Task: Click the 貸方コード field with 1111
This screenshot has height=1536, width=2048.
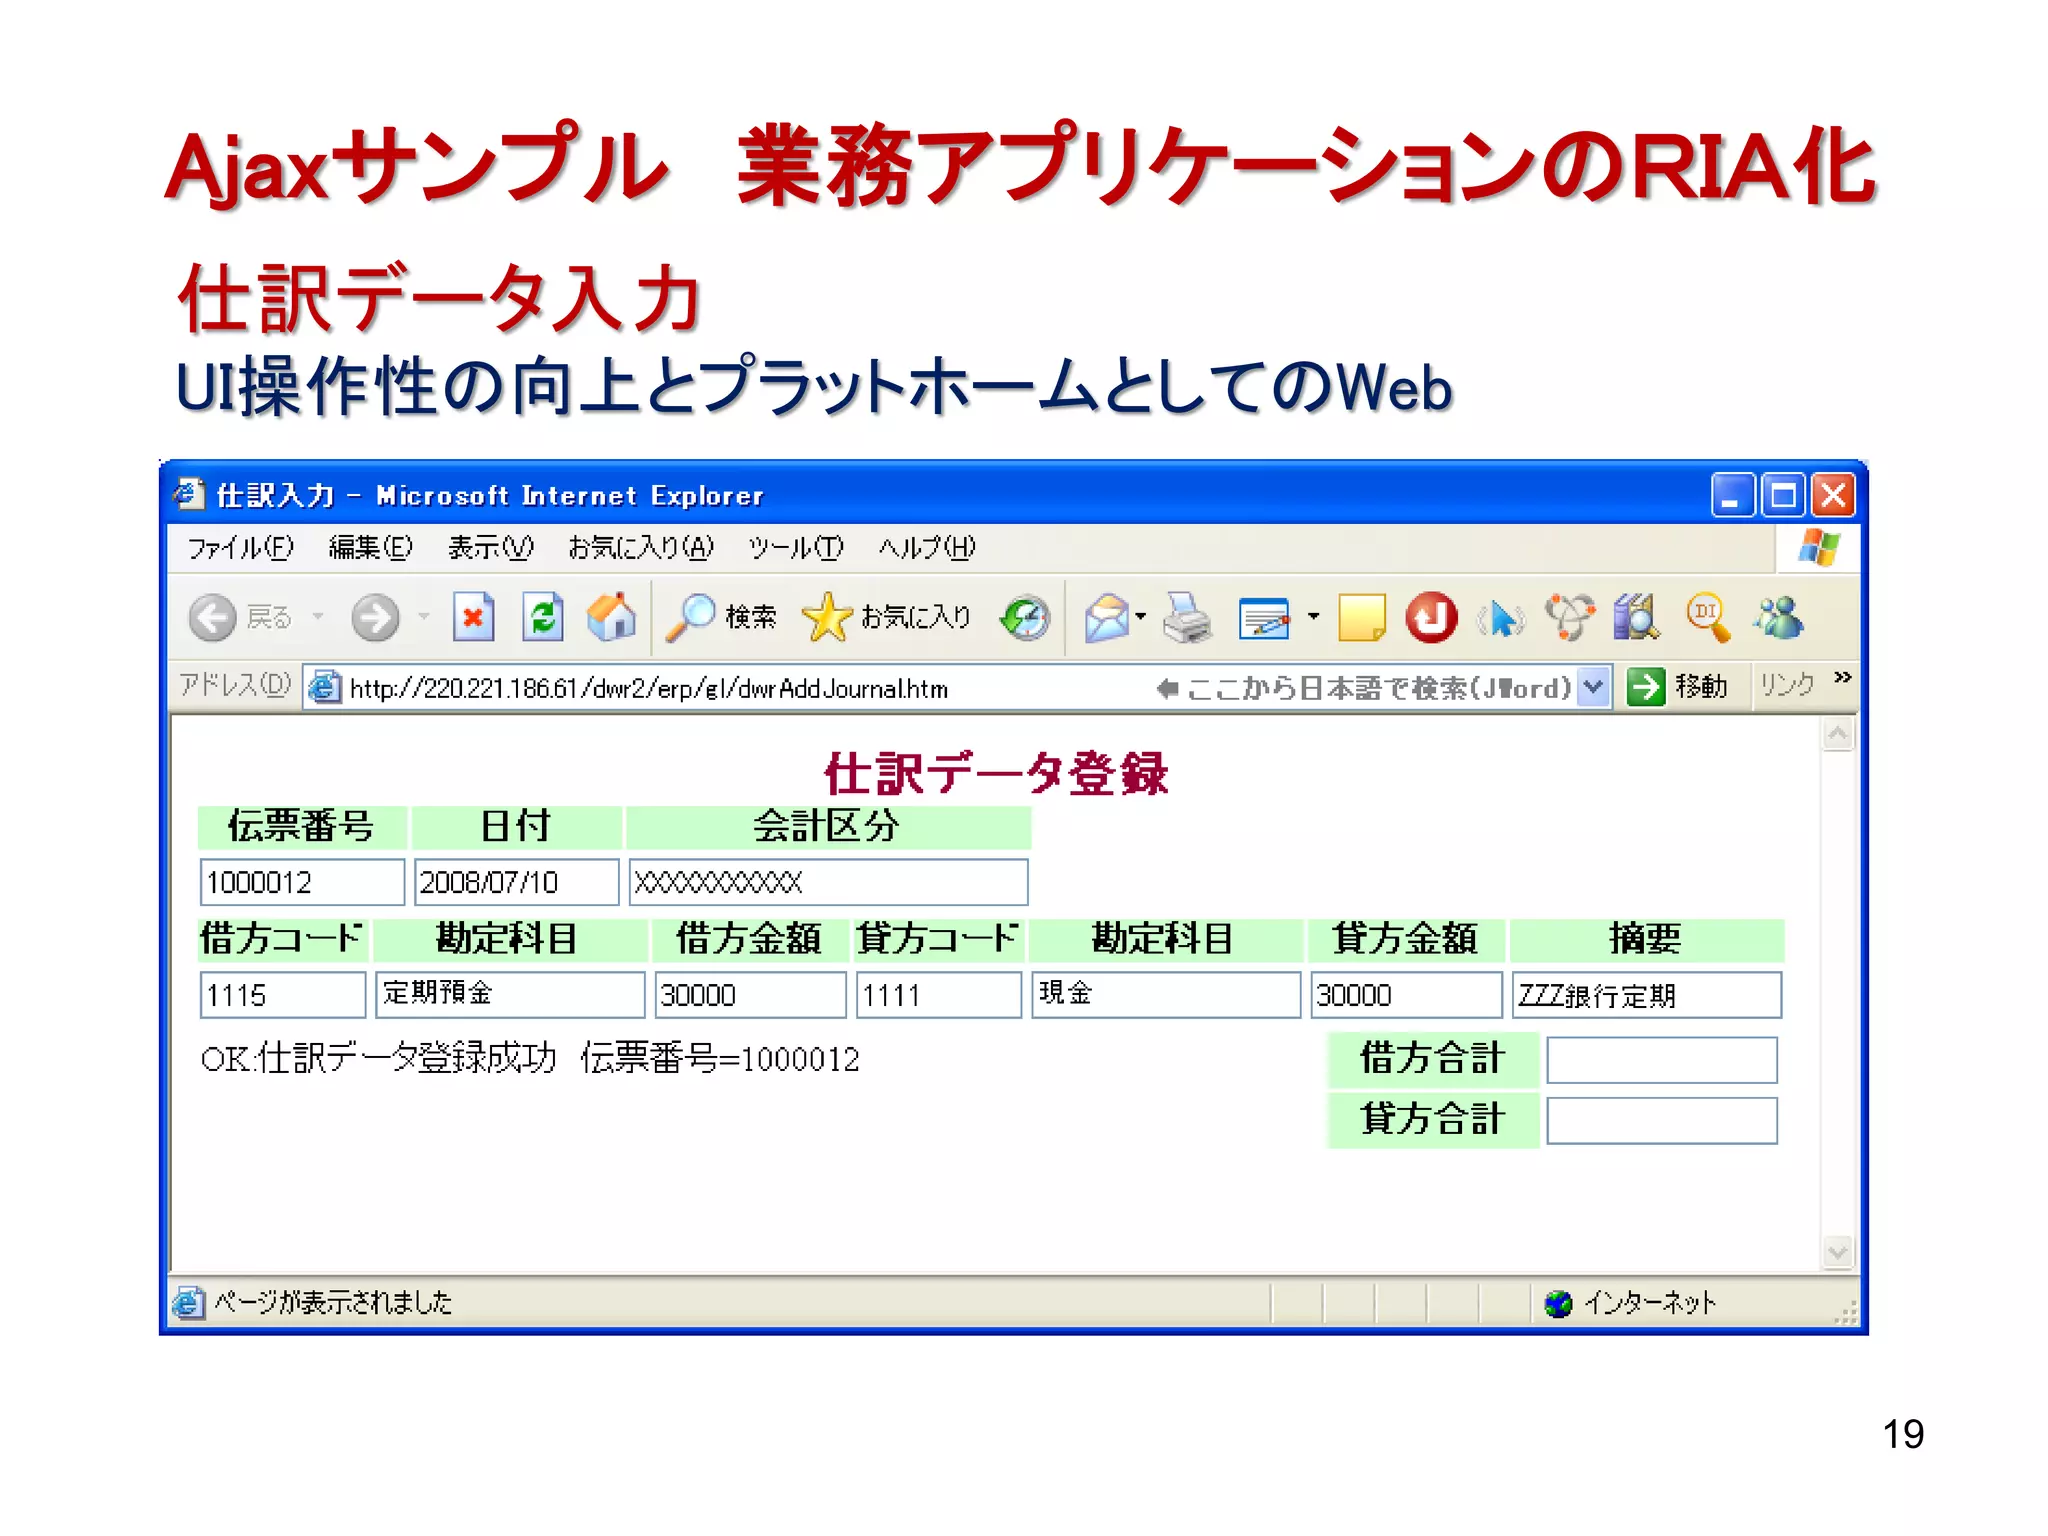Action: (940, 995)
